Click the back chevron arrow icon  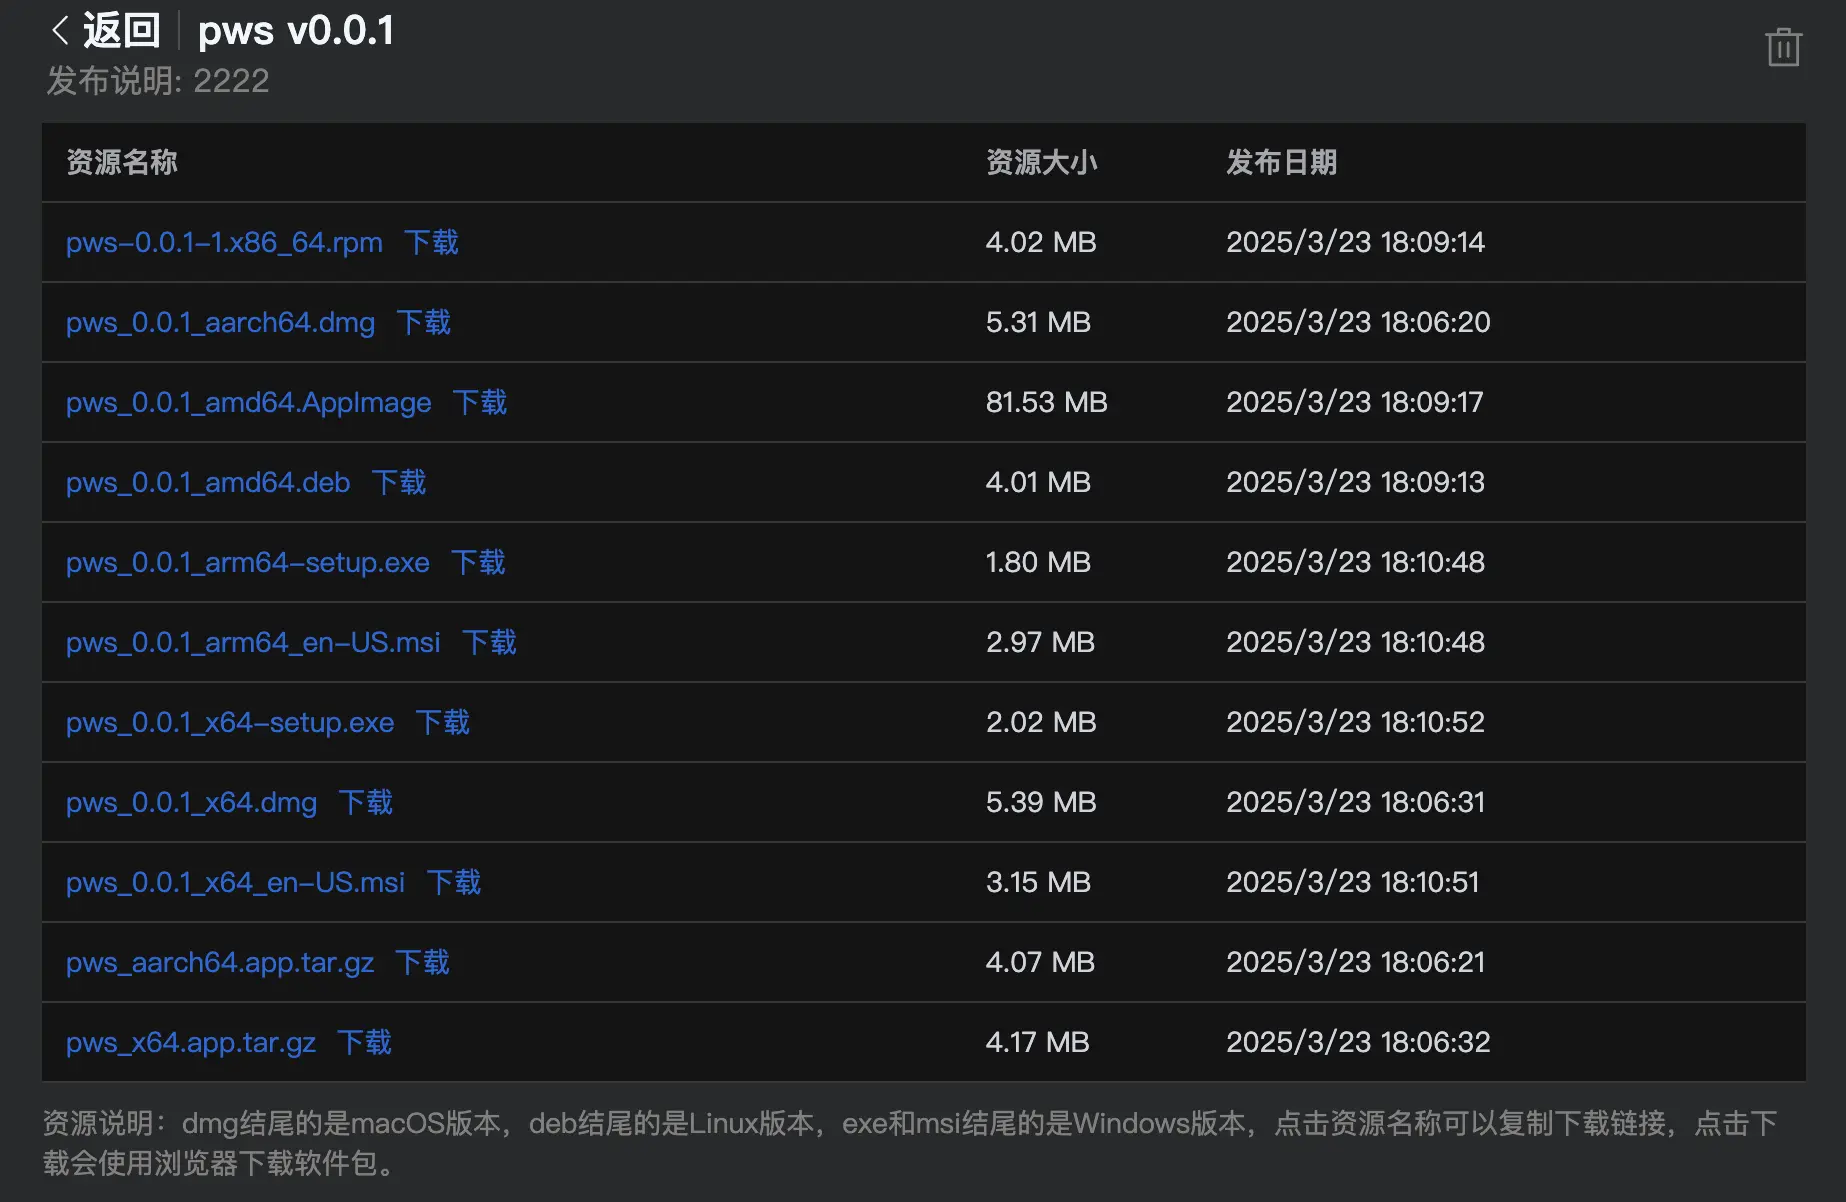coord(60,31)
